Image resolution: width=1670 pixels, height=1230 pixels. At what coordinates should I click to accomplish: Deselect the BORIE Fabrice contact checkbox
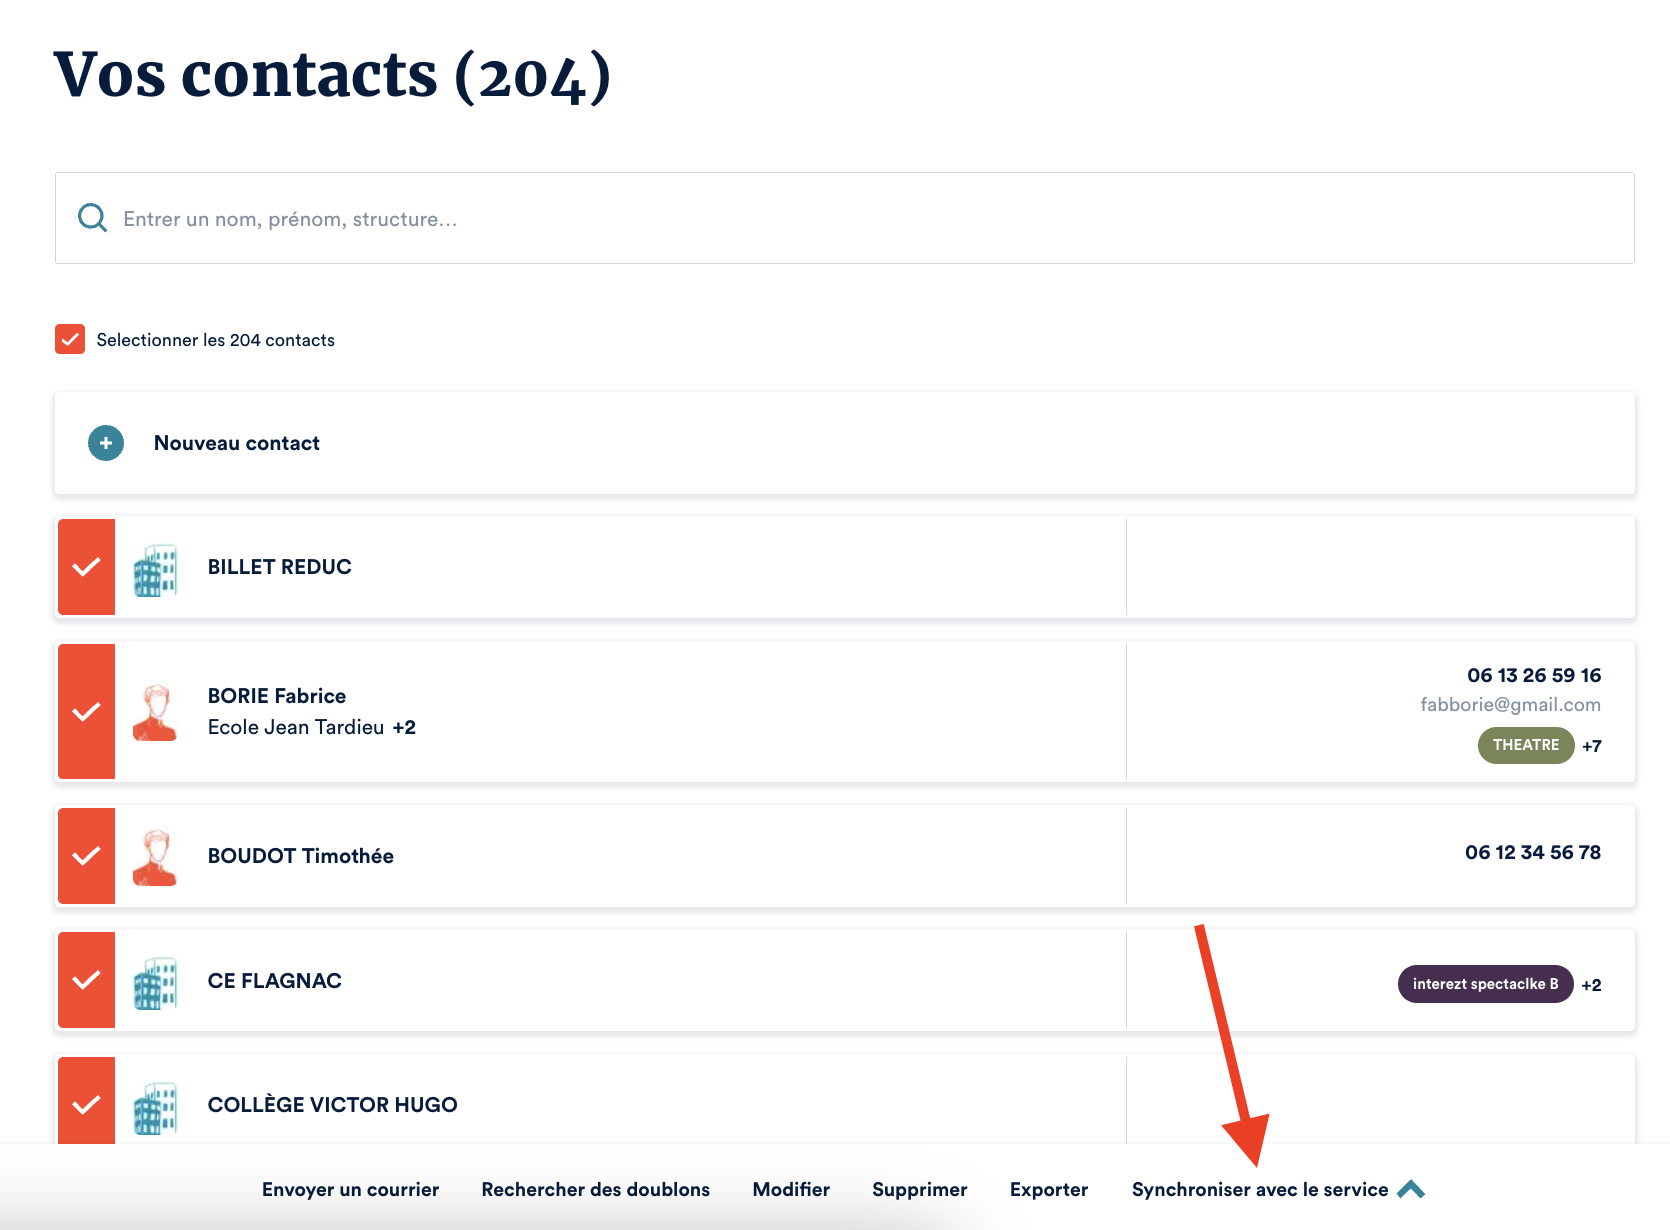point(87,712)
